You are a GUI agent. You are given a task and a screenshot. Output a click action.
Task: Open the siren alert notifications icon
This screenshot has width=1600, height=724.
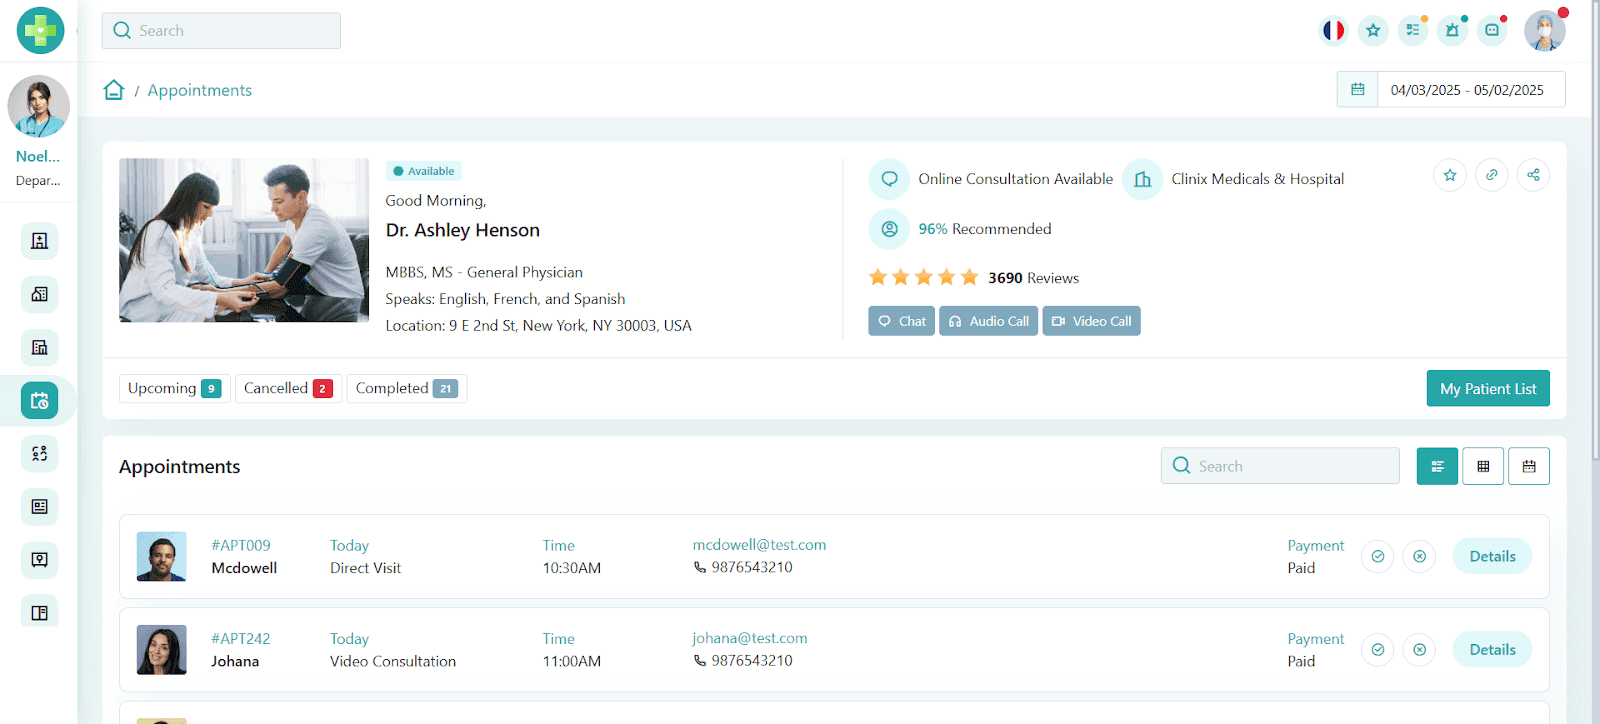click(x=1452, y=31)
